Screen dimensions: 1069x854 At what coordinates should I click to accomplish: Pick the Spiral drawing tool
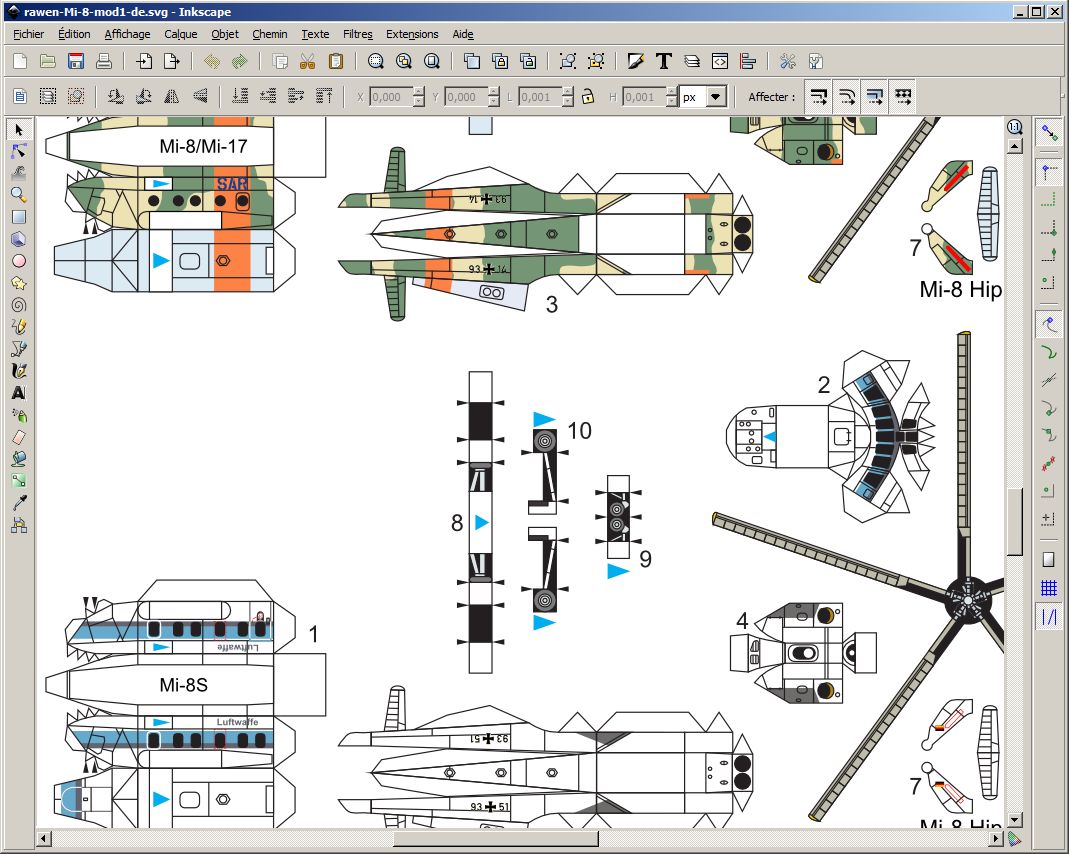[18, 305]
